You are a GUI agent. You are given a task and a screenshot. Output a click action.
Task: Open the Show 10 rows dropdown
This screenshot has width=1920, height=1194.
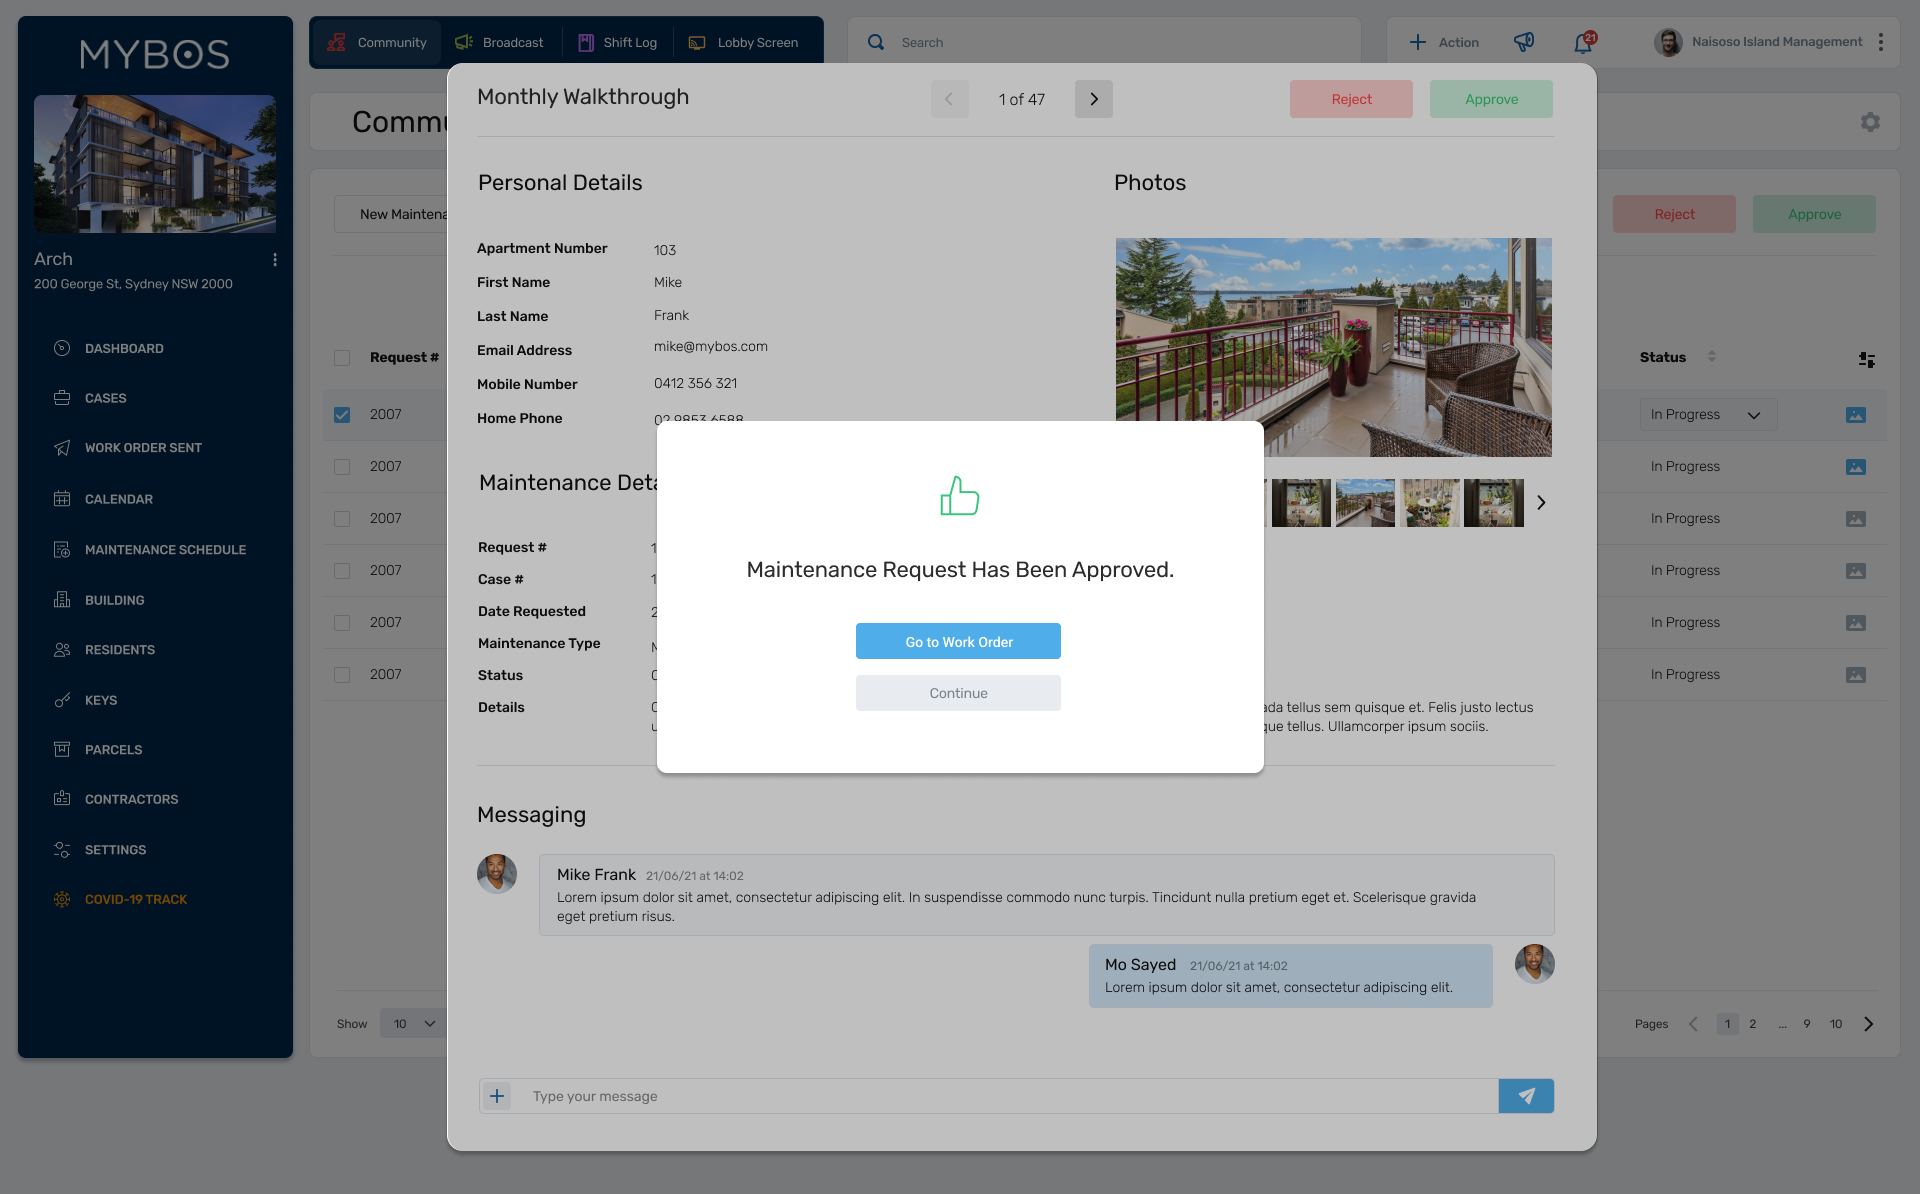[413, 1023]
